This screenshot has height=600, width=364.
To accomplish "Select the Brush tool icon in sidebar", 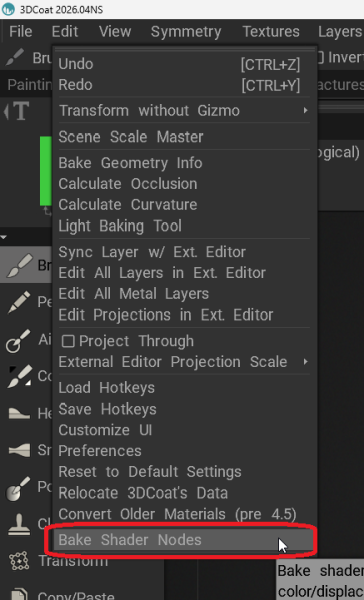I will coord(18,265).
